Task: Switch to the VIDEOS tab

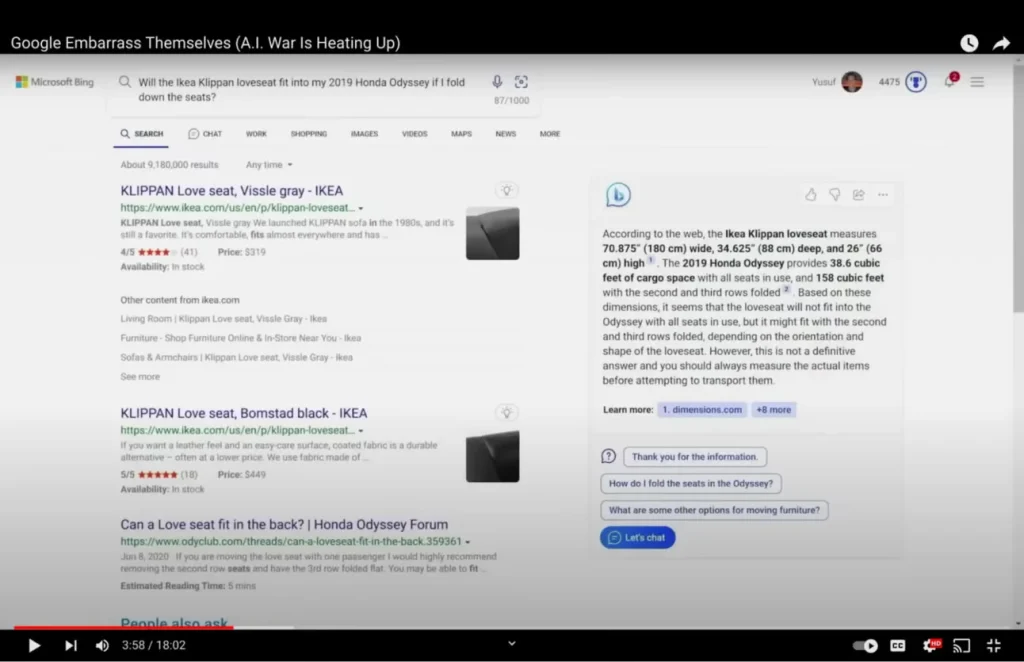Action: [415, 134]
